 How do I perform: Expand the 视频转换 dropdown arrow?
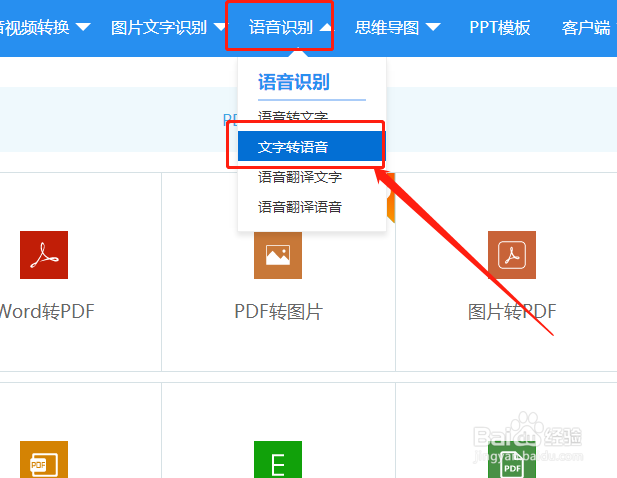[x=83, y=27]
